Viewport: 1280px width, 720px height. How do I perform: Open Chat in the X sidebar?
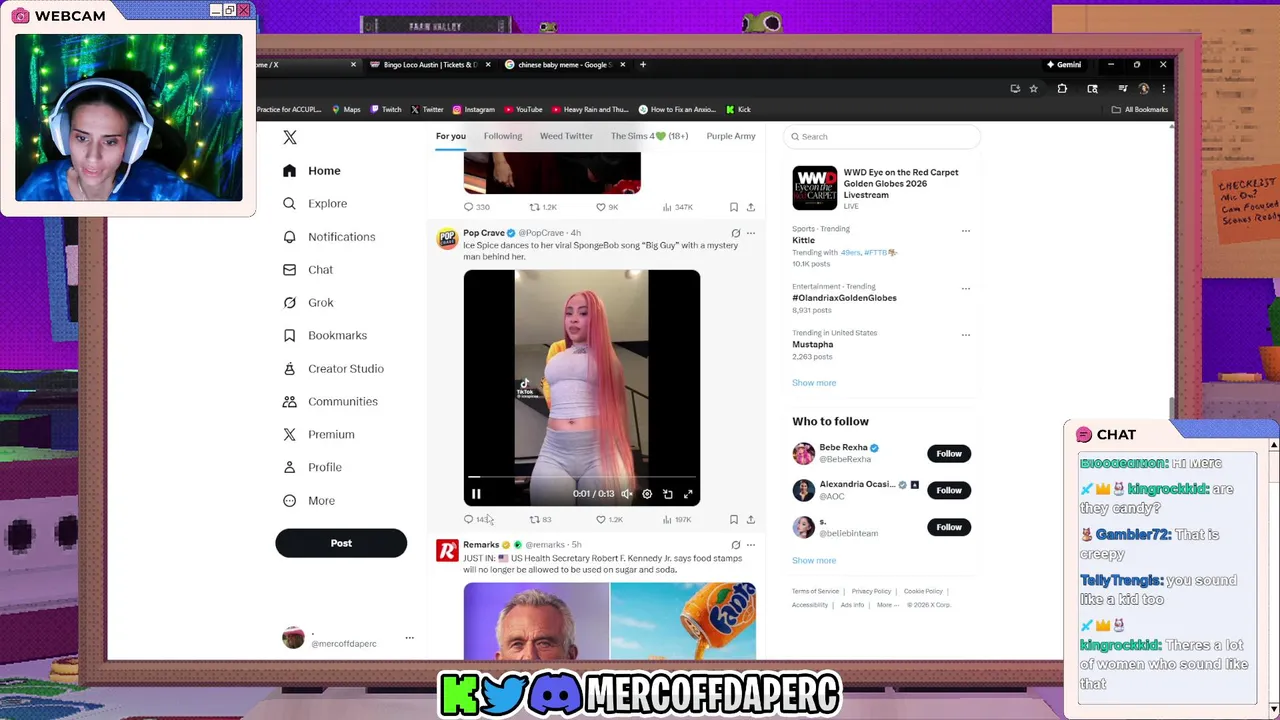tap(308, 270)
